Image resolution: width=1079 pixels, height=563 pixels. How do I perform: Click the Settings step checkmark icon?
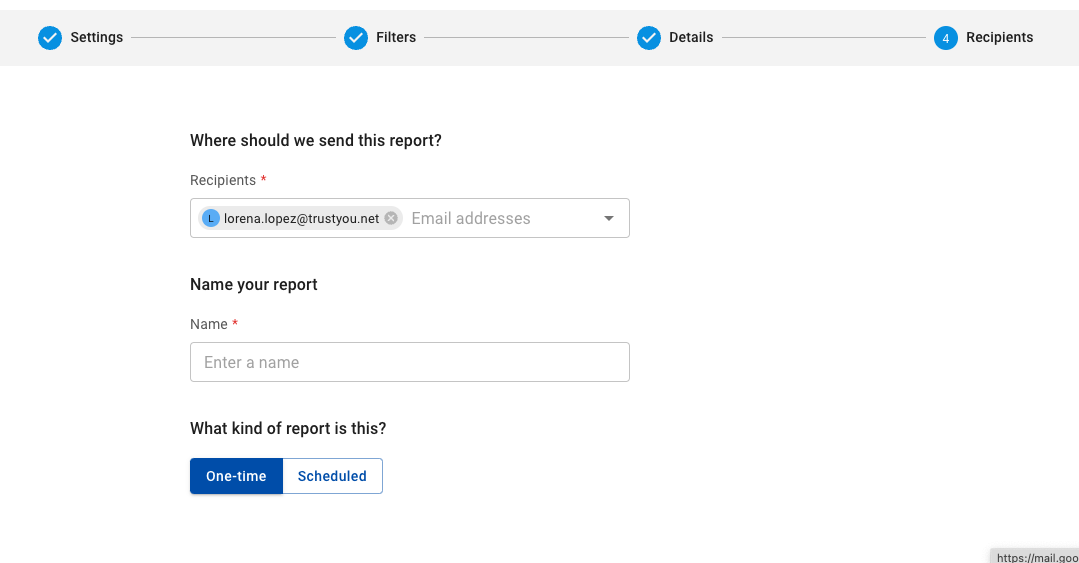[50, 38]
